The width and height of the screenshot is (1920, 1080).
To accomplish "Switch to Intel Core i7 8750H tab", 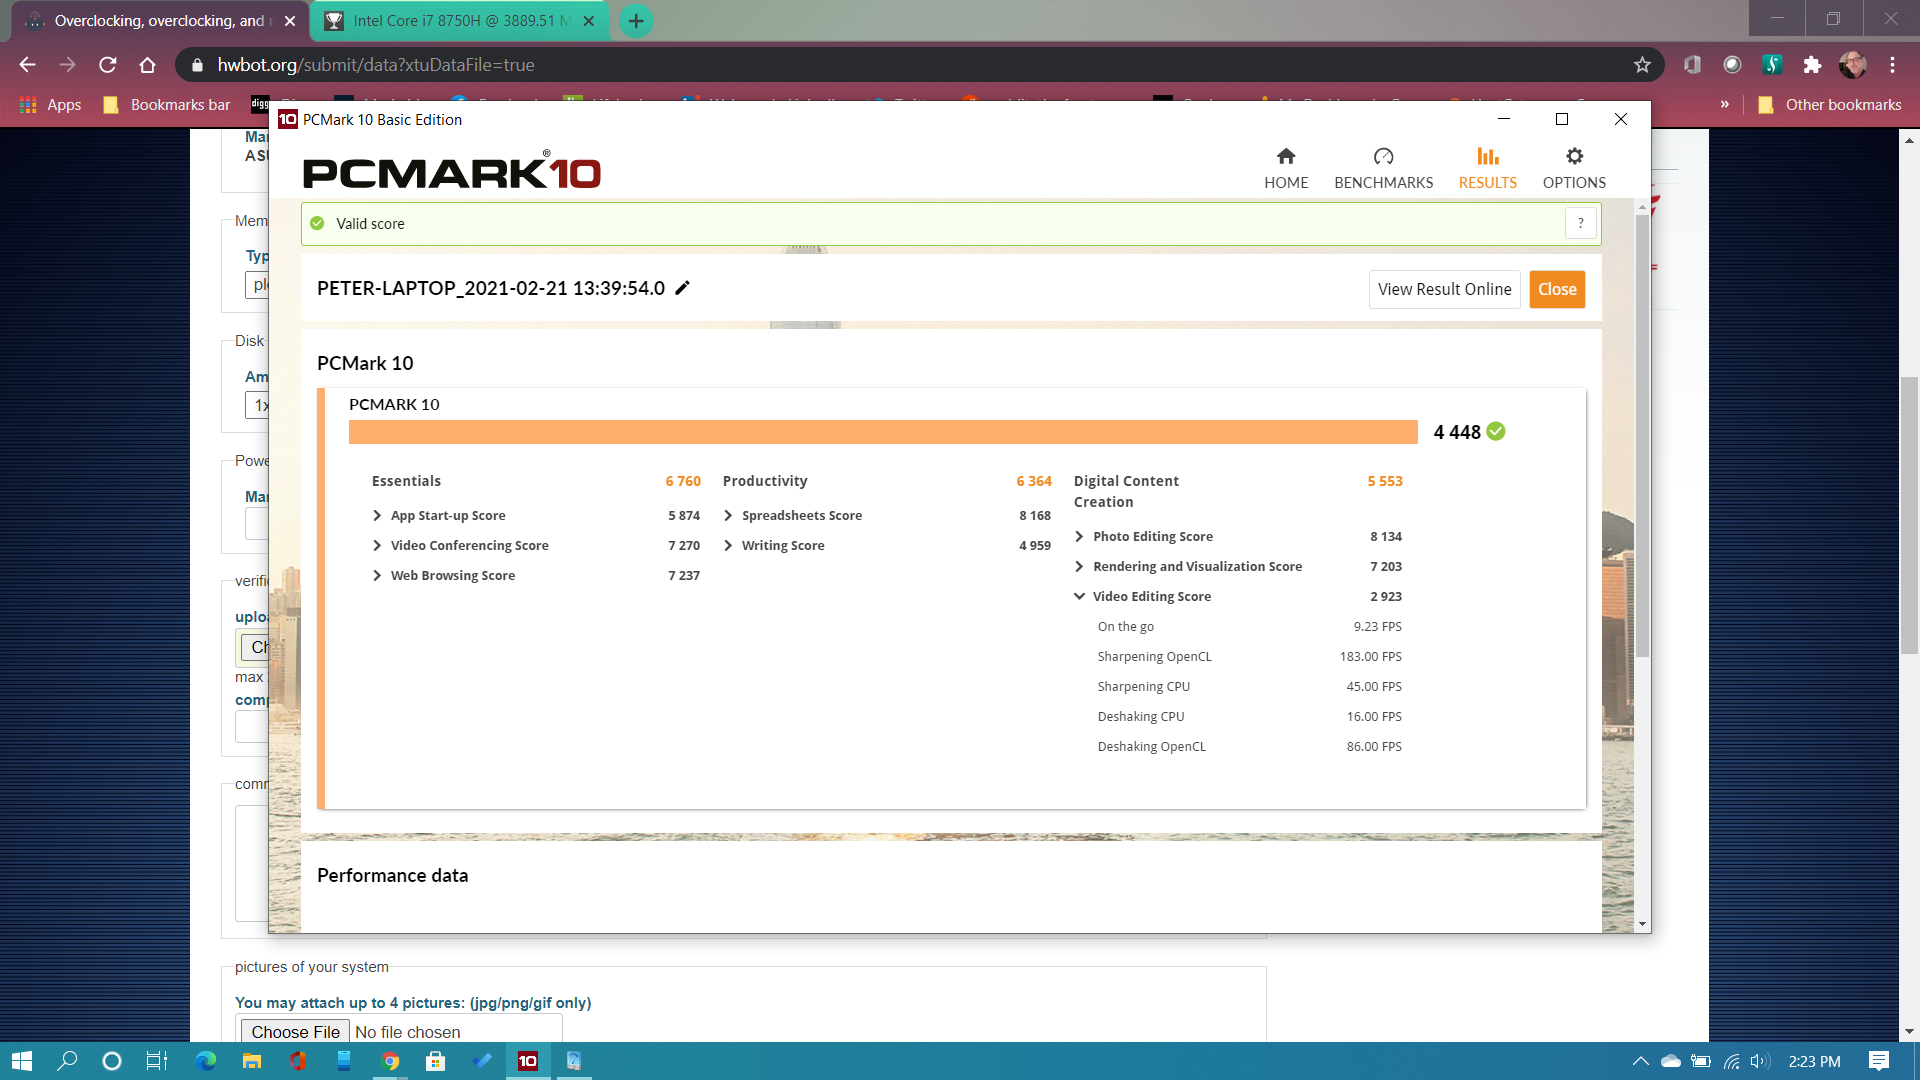I will (x=460, y=21).
